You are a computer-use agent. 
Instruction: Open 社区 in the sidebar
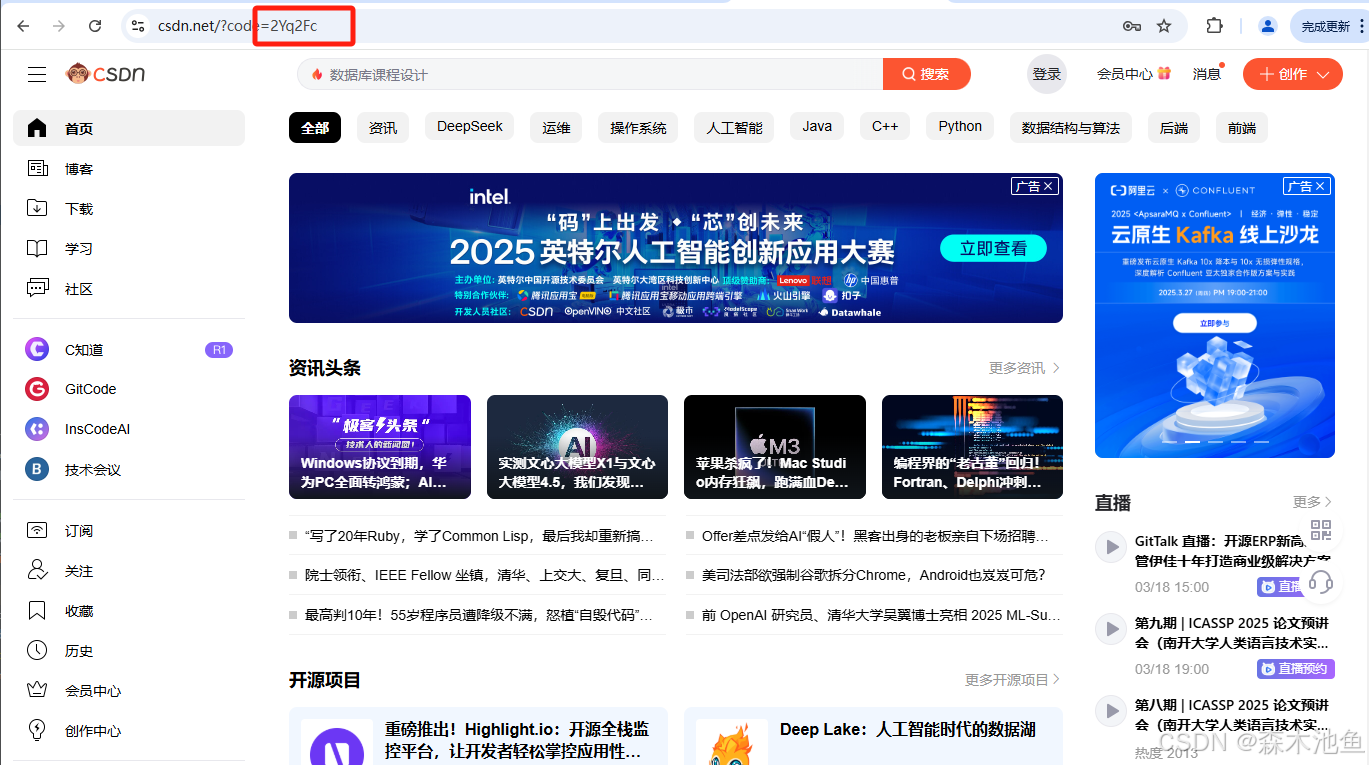tap(129, 289)
